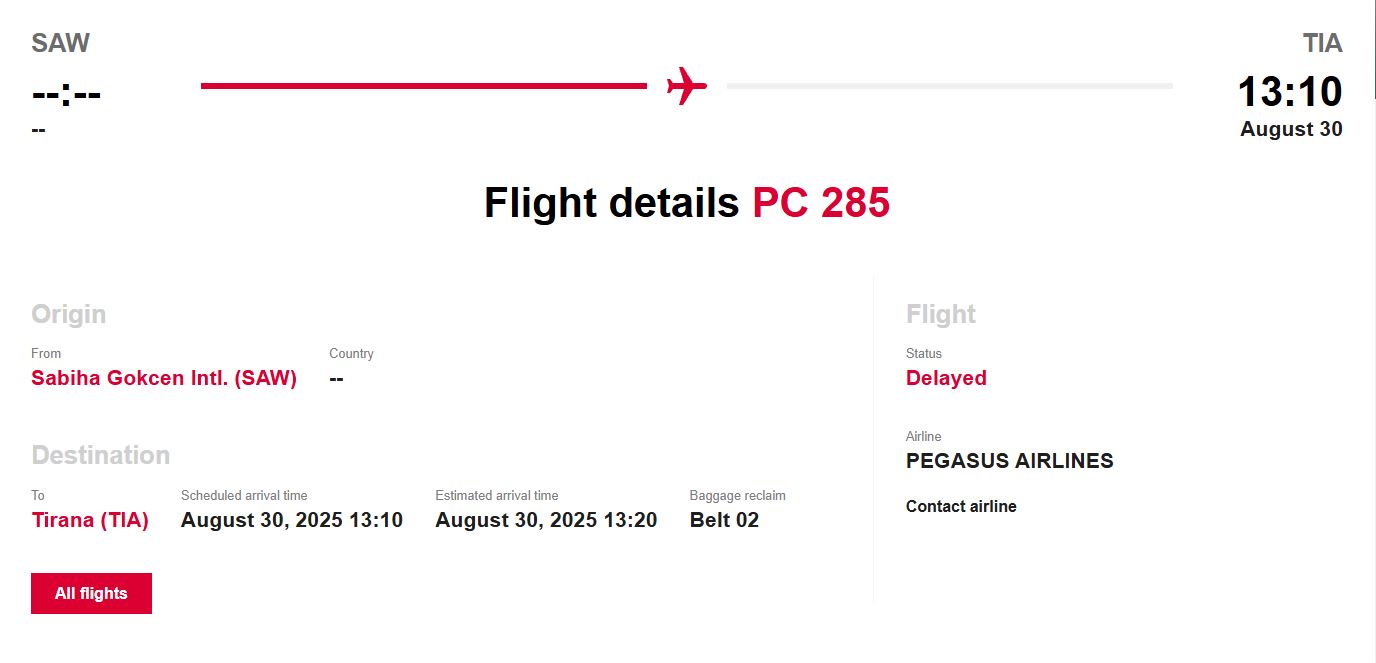The width and height of the screenshot is (1376, 663).
Task: Click the PEGASUS AIRLINES name
Action: 1009,461
